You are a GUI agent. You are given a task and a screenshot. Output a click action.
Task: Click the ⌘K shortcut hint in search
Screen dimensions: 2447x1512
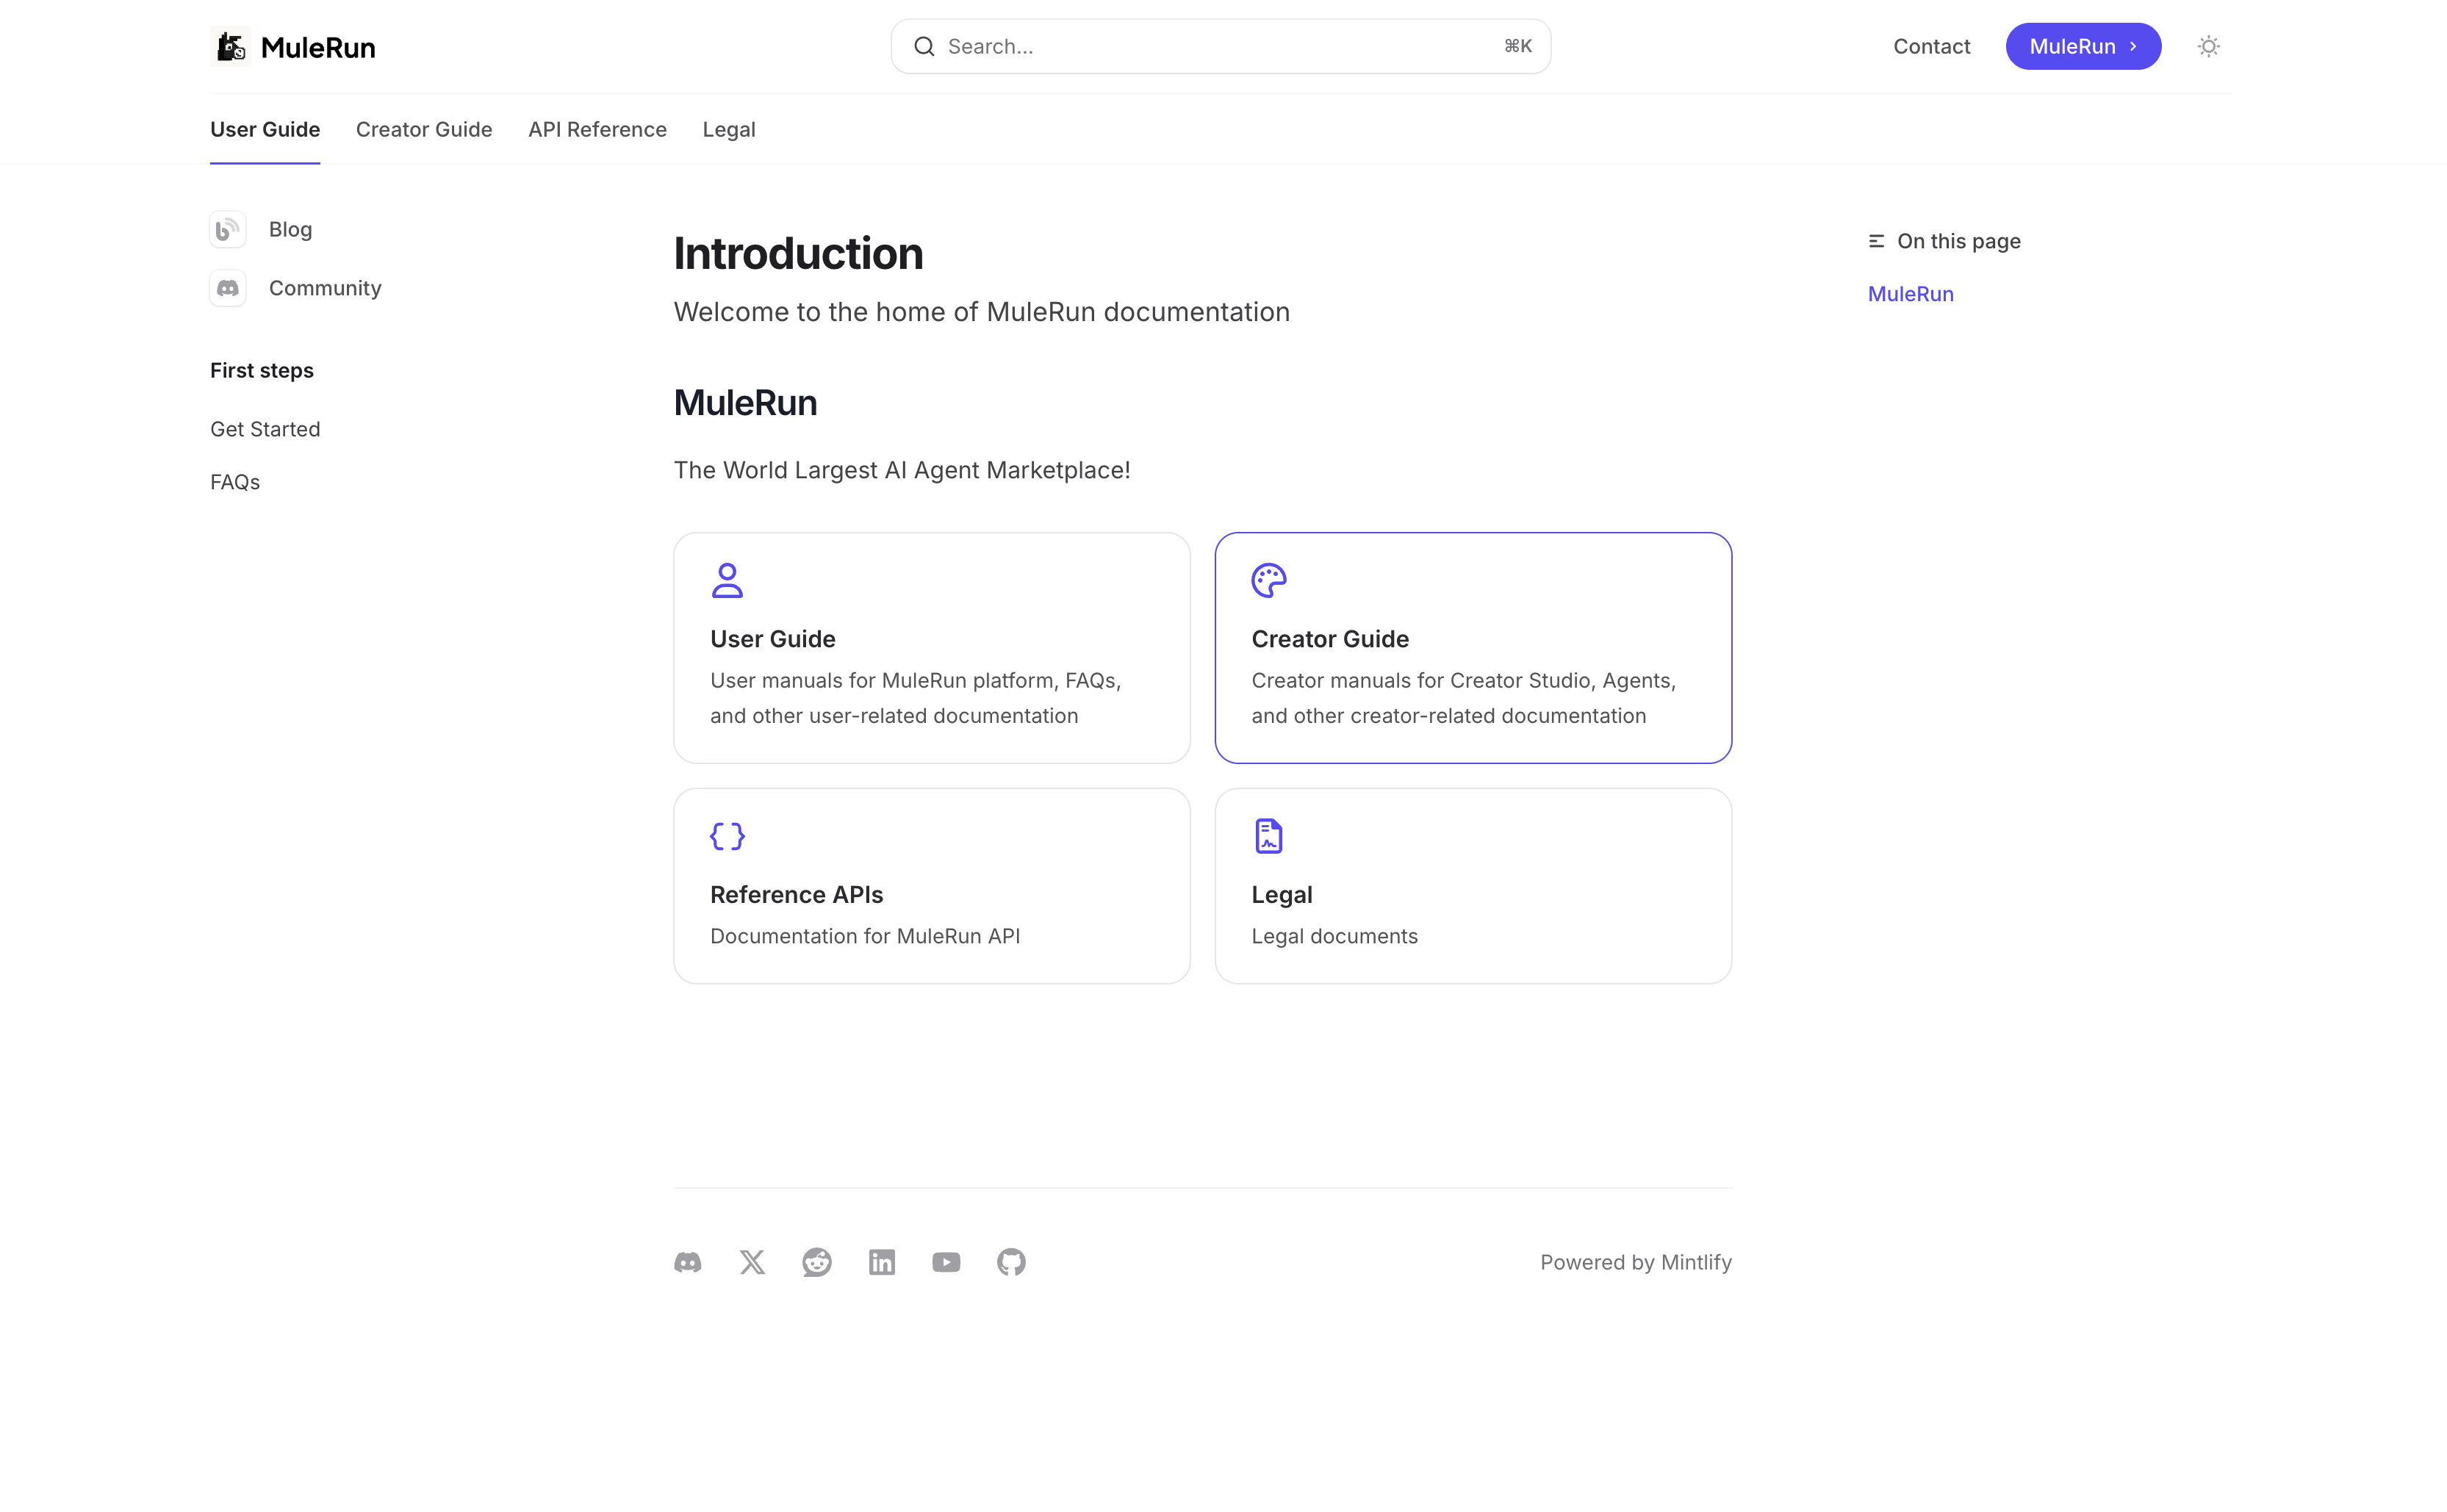coord(1517,46)
